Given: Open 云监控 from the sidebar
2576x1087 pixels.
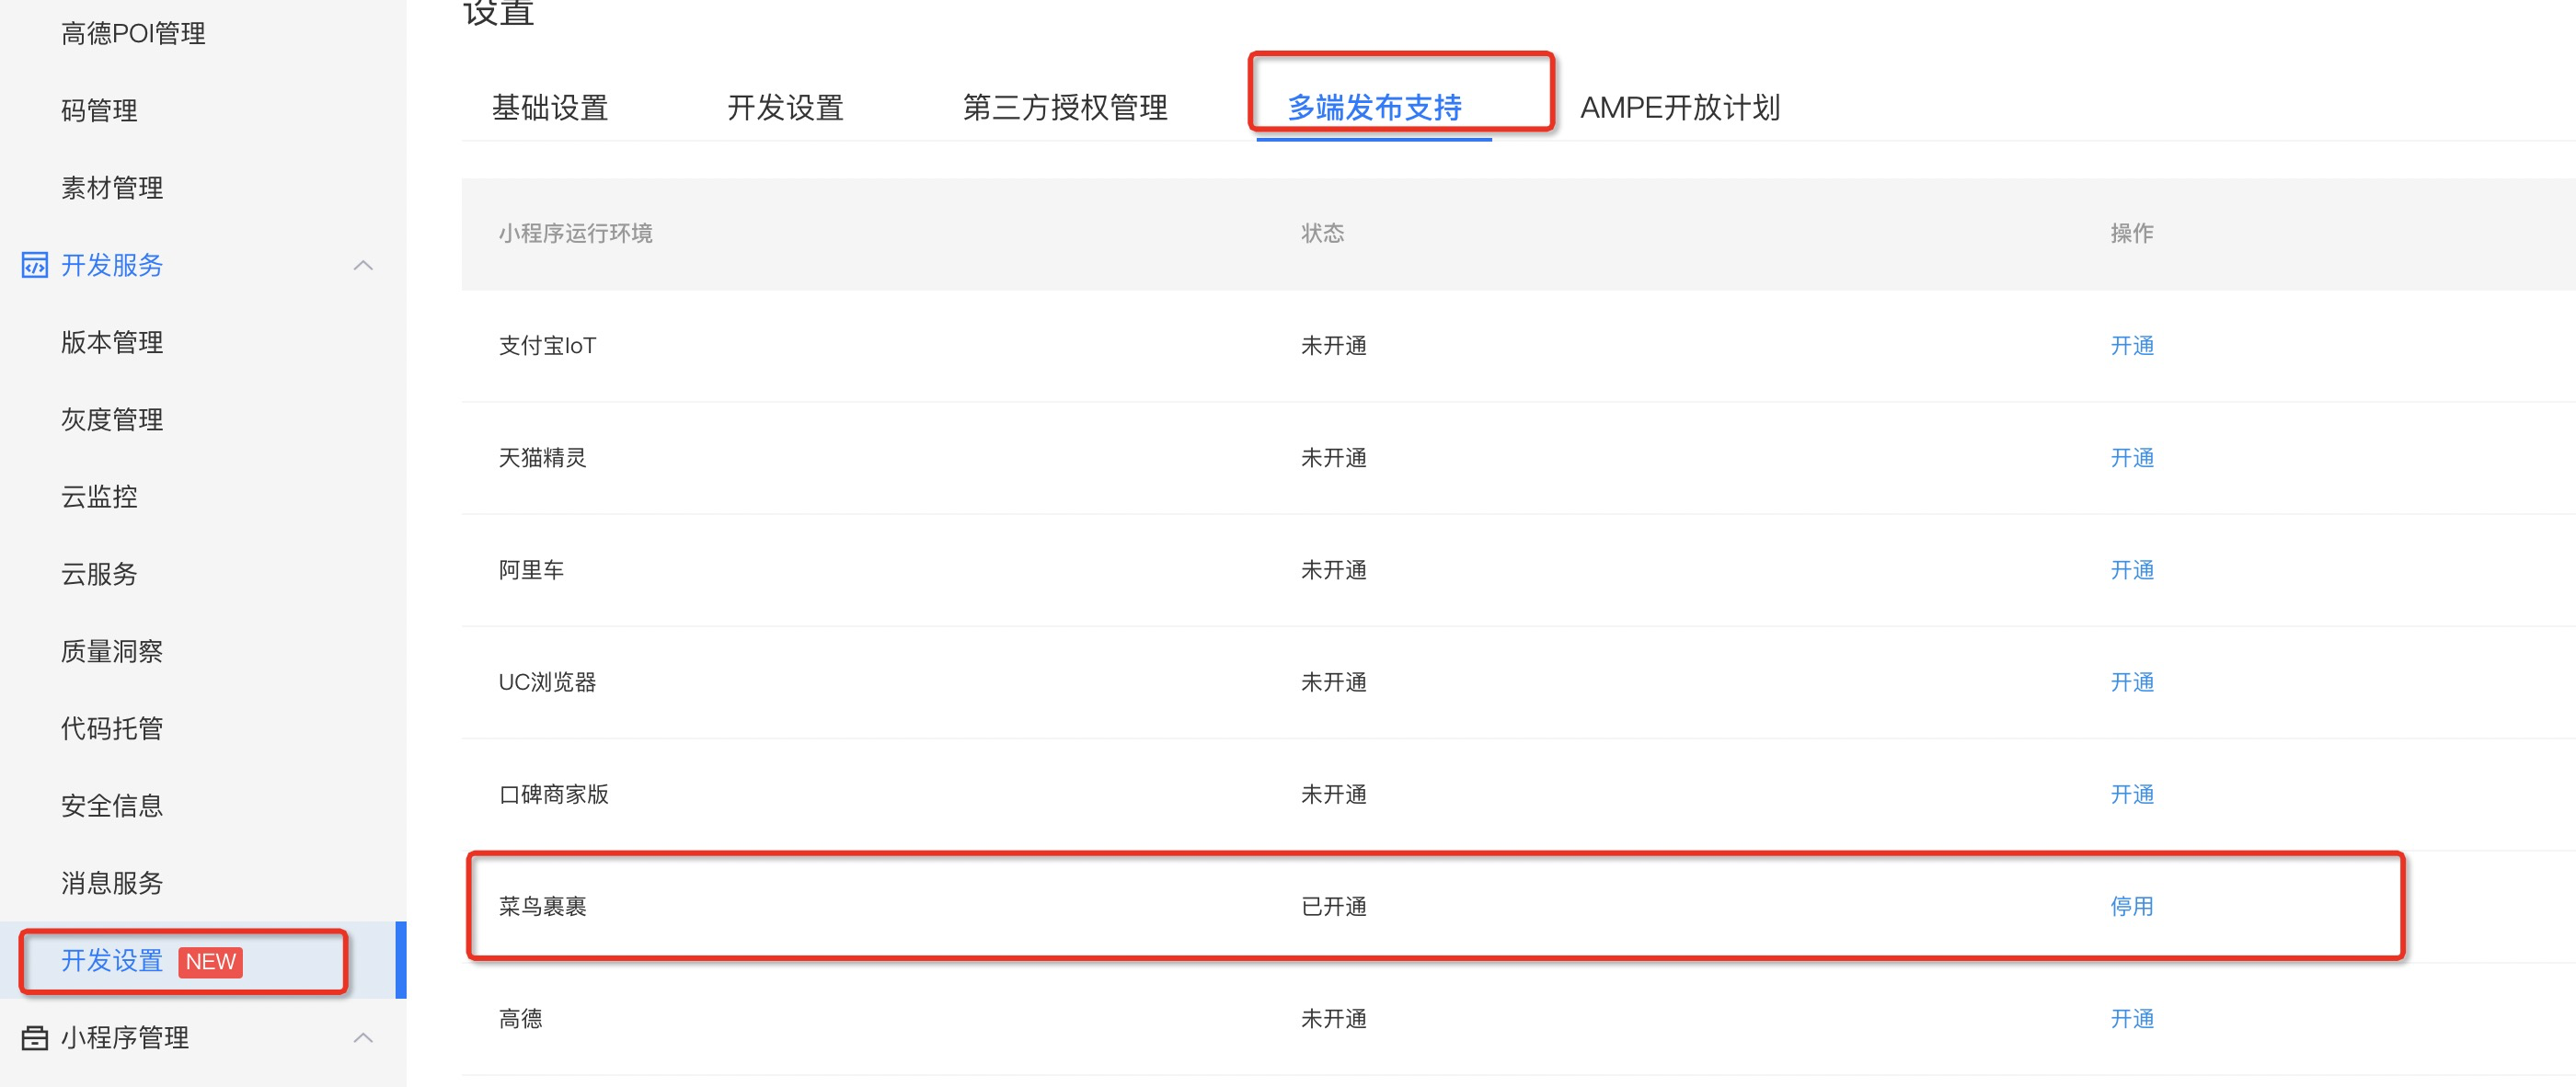Looking at the screenshot, I should pyautogui.click(x=99, y=496).
